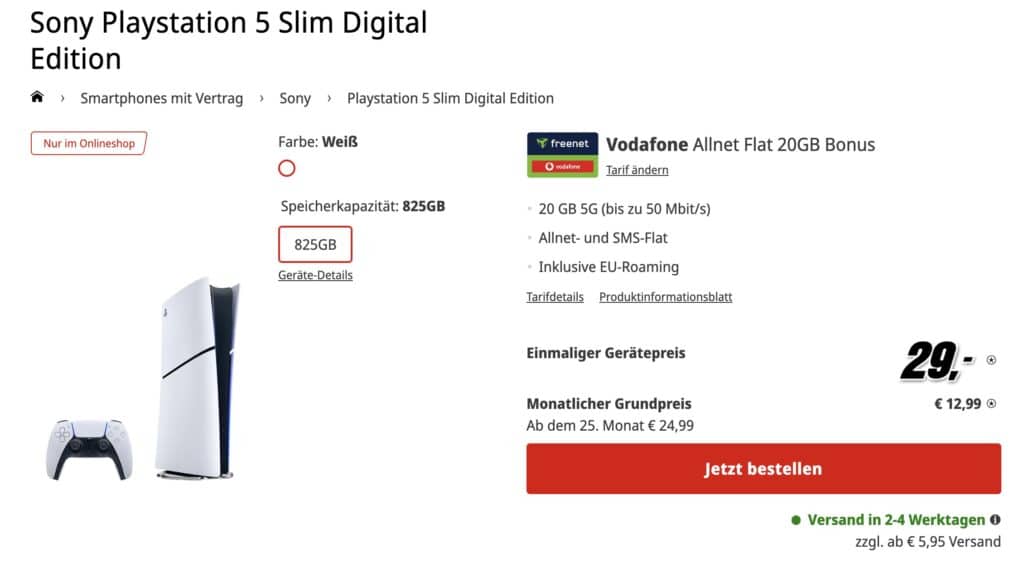Click the Sony Playstation 5 Slim title
Image resolution: width=1024 pixels, height=573 pixels.
tap(229, 39)
